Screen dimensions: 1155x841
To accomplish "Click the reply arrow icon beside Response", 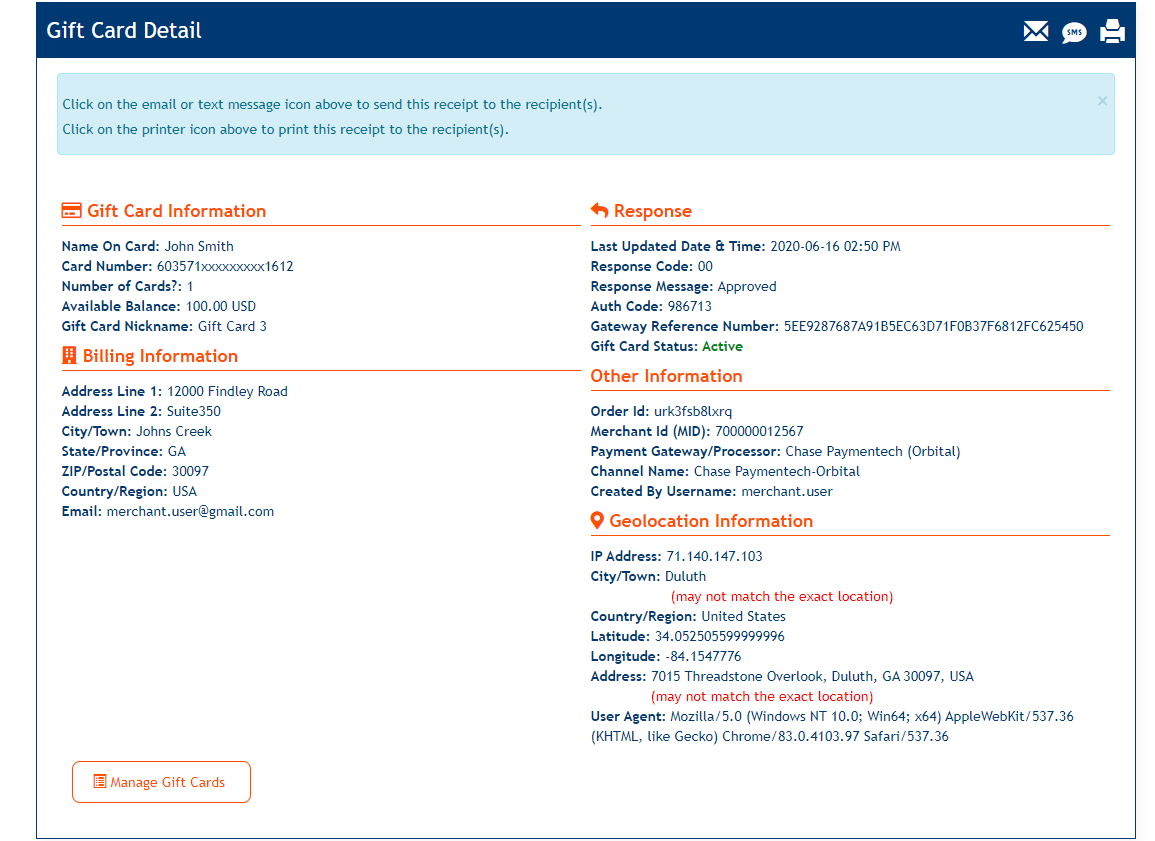I will pos(600,211).
